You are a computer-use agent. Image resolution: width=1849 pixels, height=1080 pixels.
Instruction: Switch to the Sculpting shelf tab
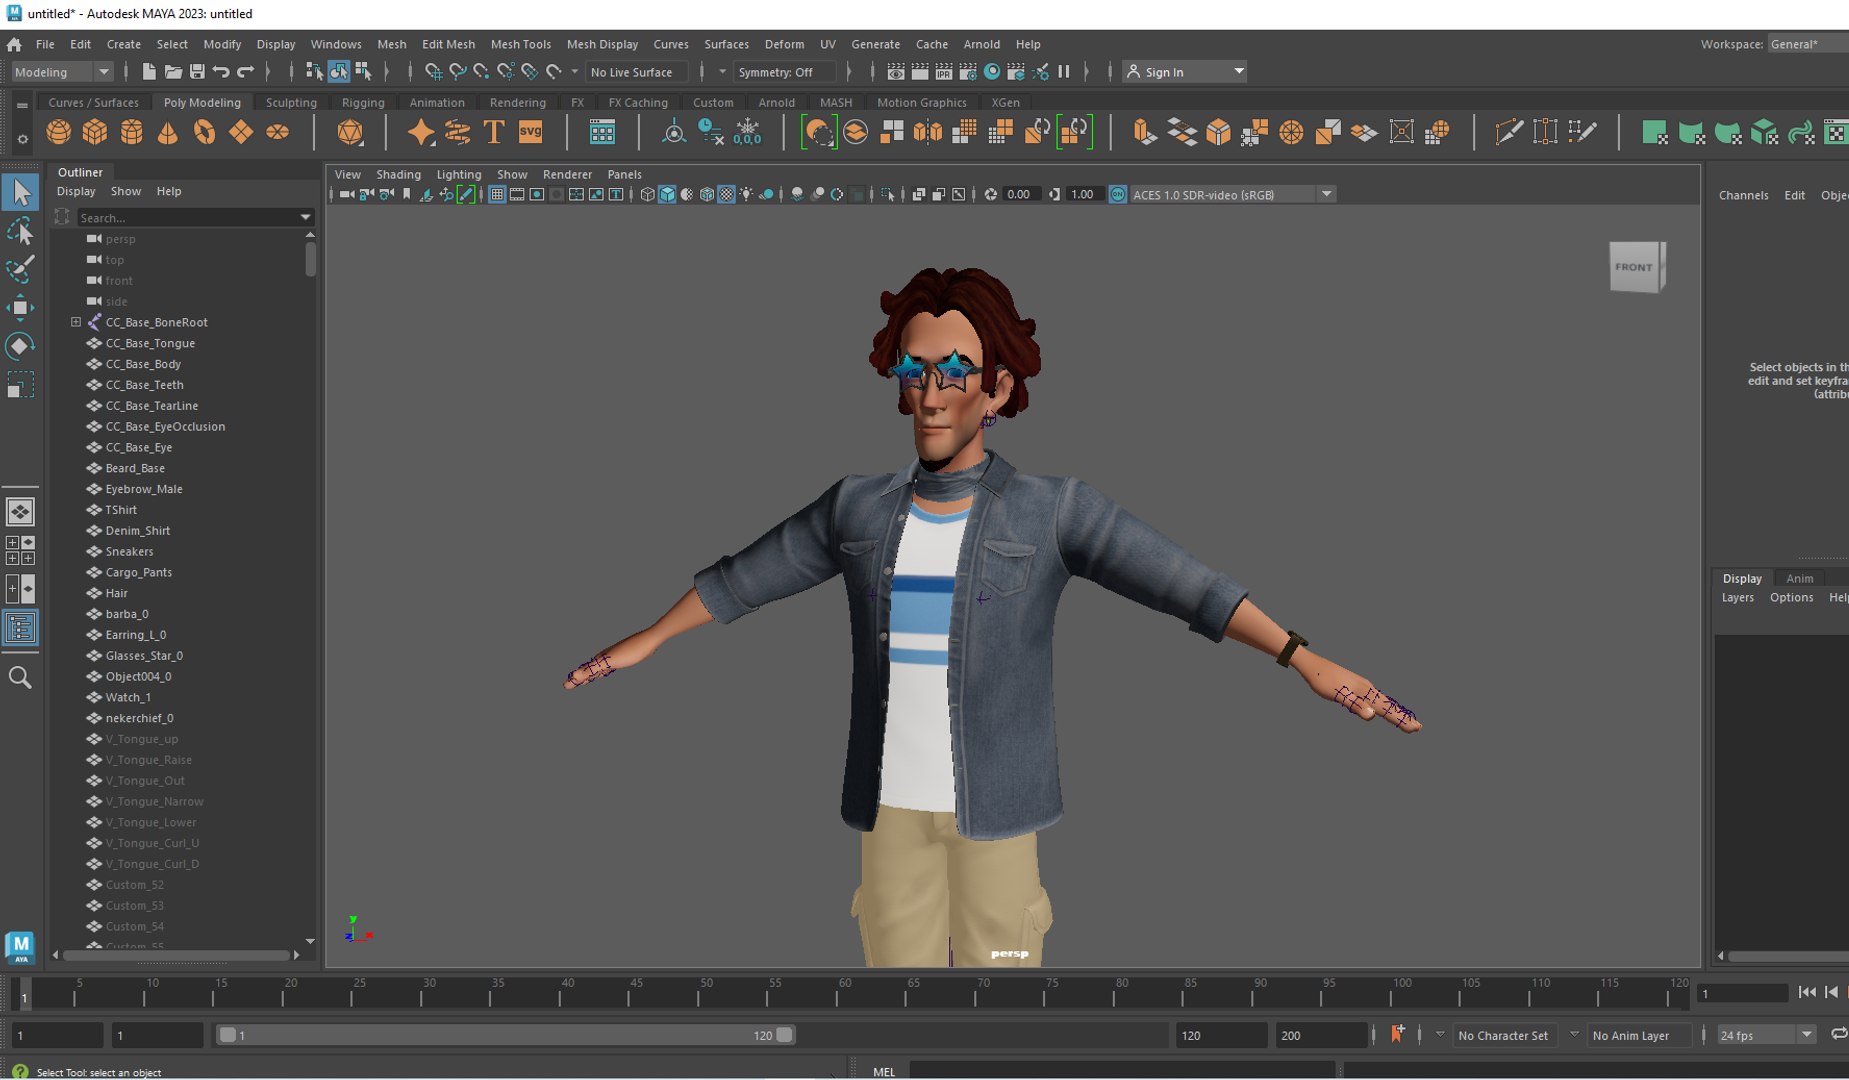point(291,102)
